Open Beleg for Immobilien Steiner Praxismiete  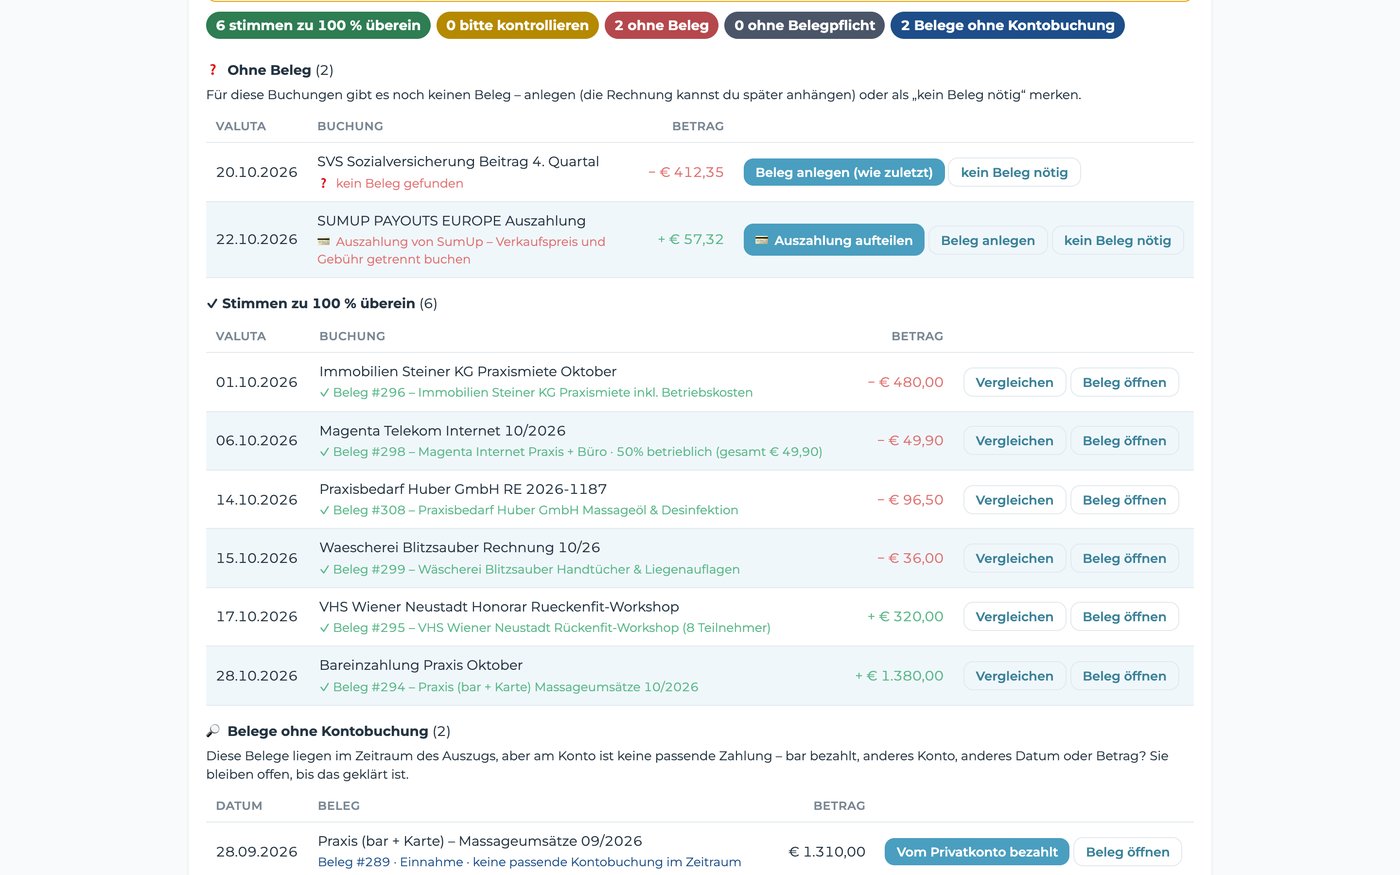point(1124,382)
